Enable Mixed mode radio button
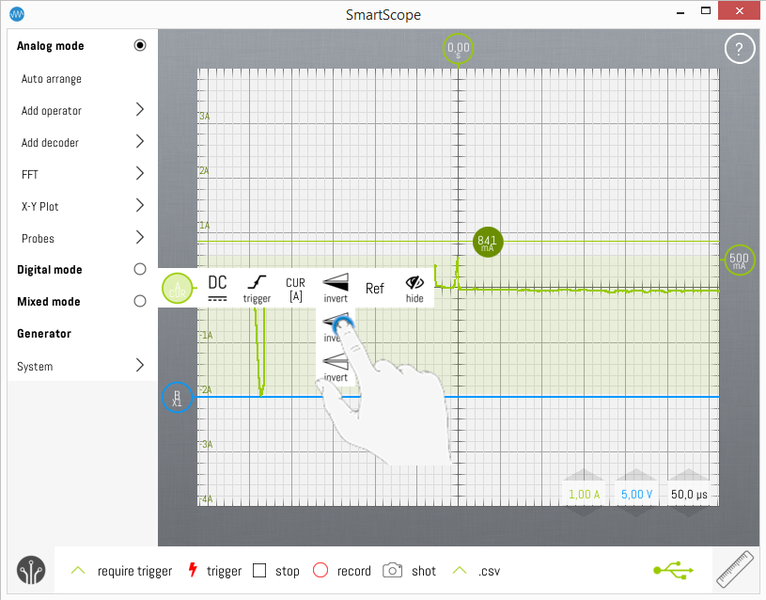 coord(140,302)
